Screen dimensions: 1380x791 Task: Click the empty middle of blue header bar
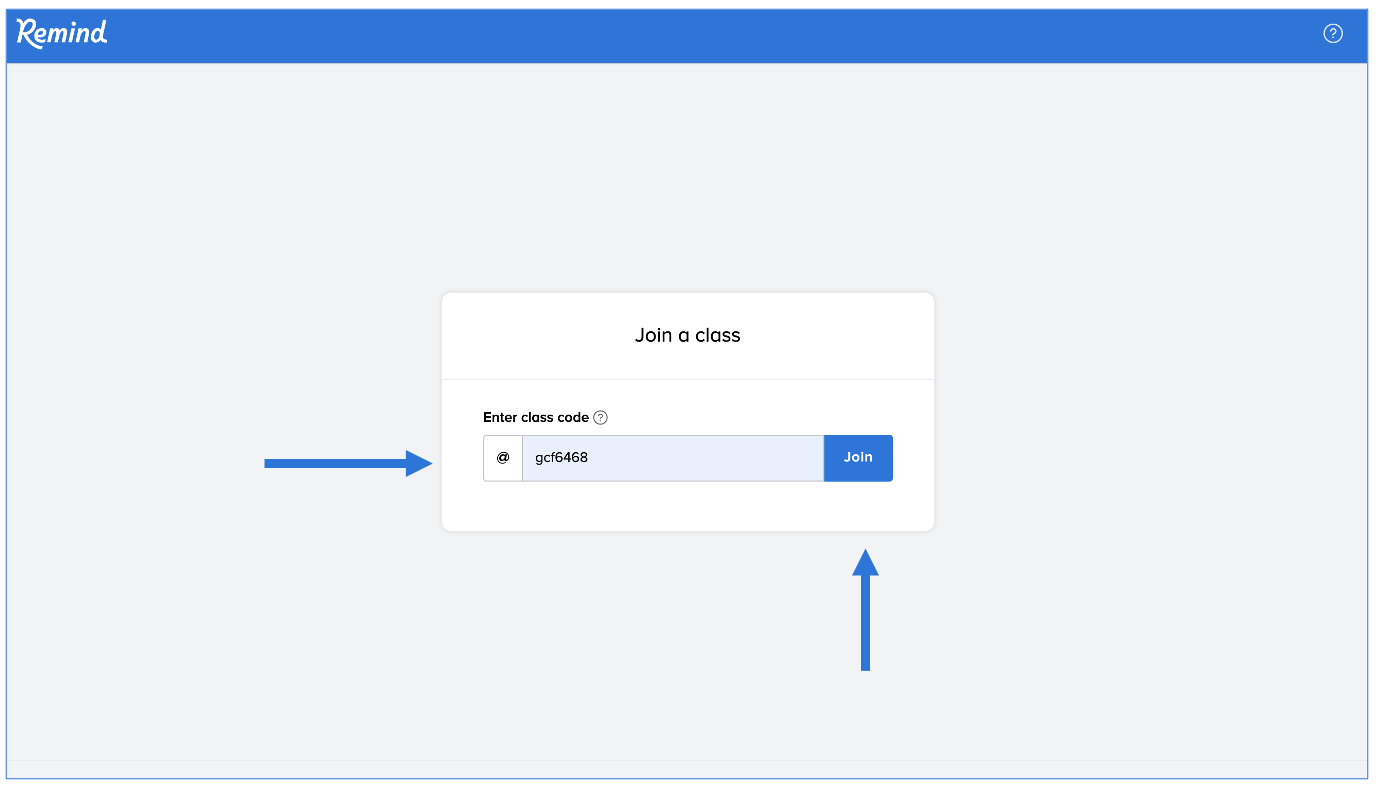[700, 35]
